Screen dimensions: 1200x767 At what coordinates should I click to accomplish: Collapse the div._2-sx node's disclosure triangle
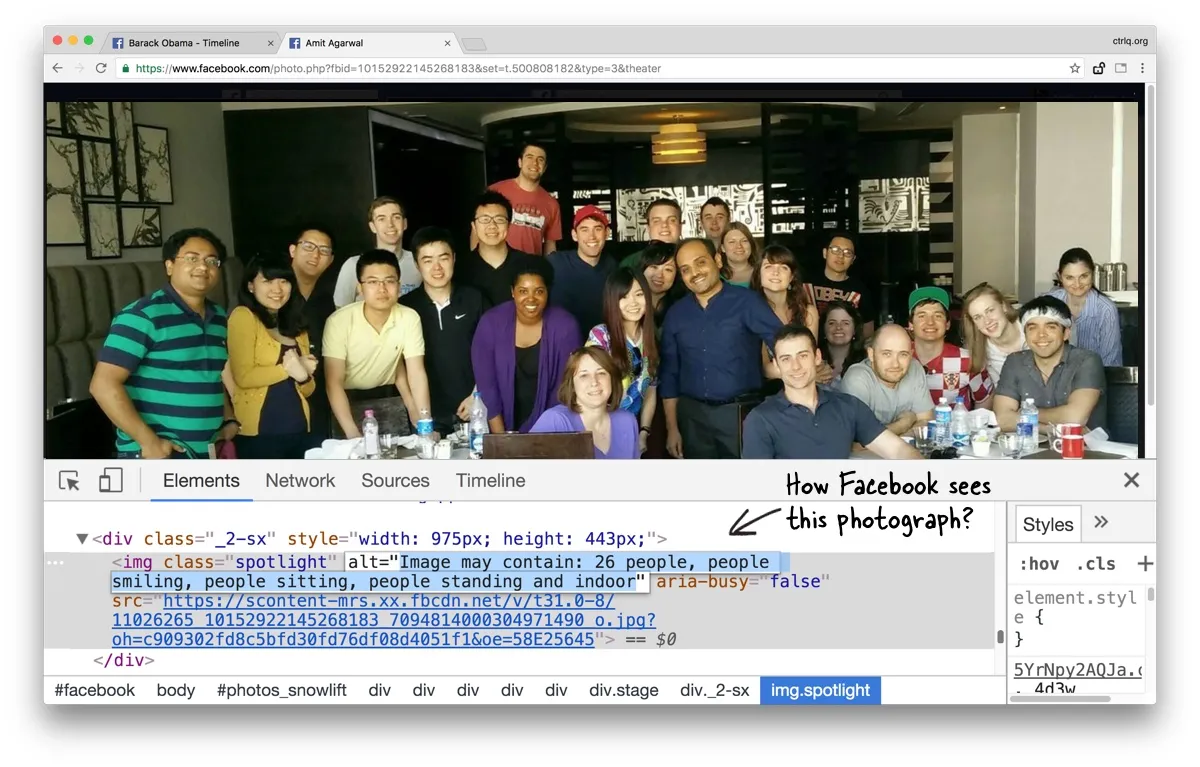[82, 538]
